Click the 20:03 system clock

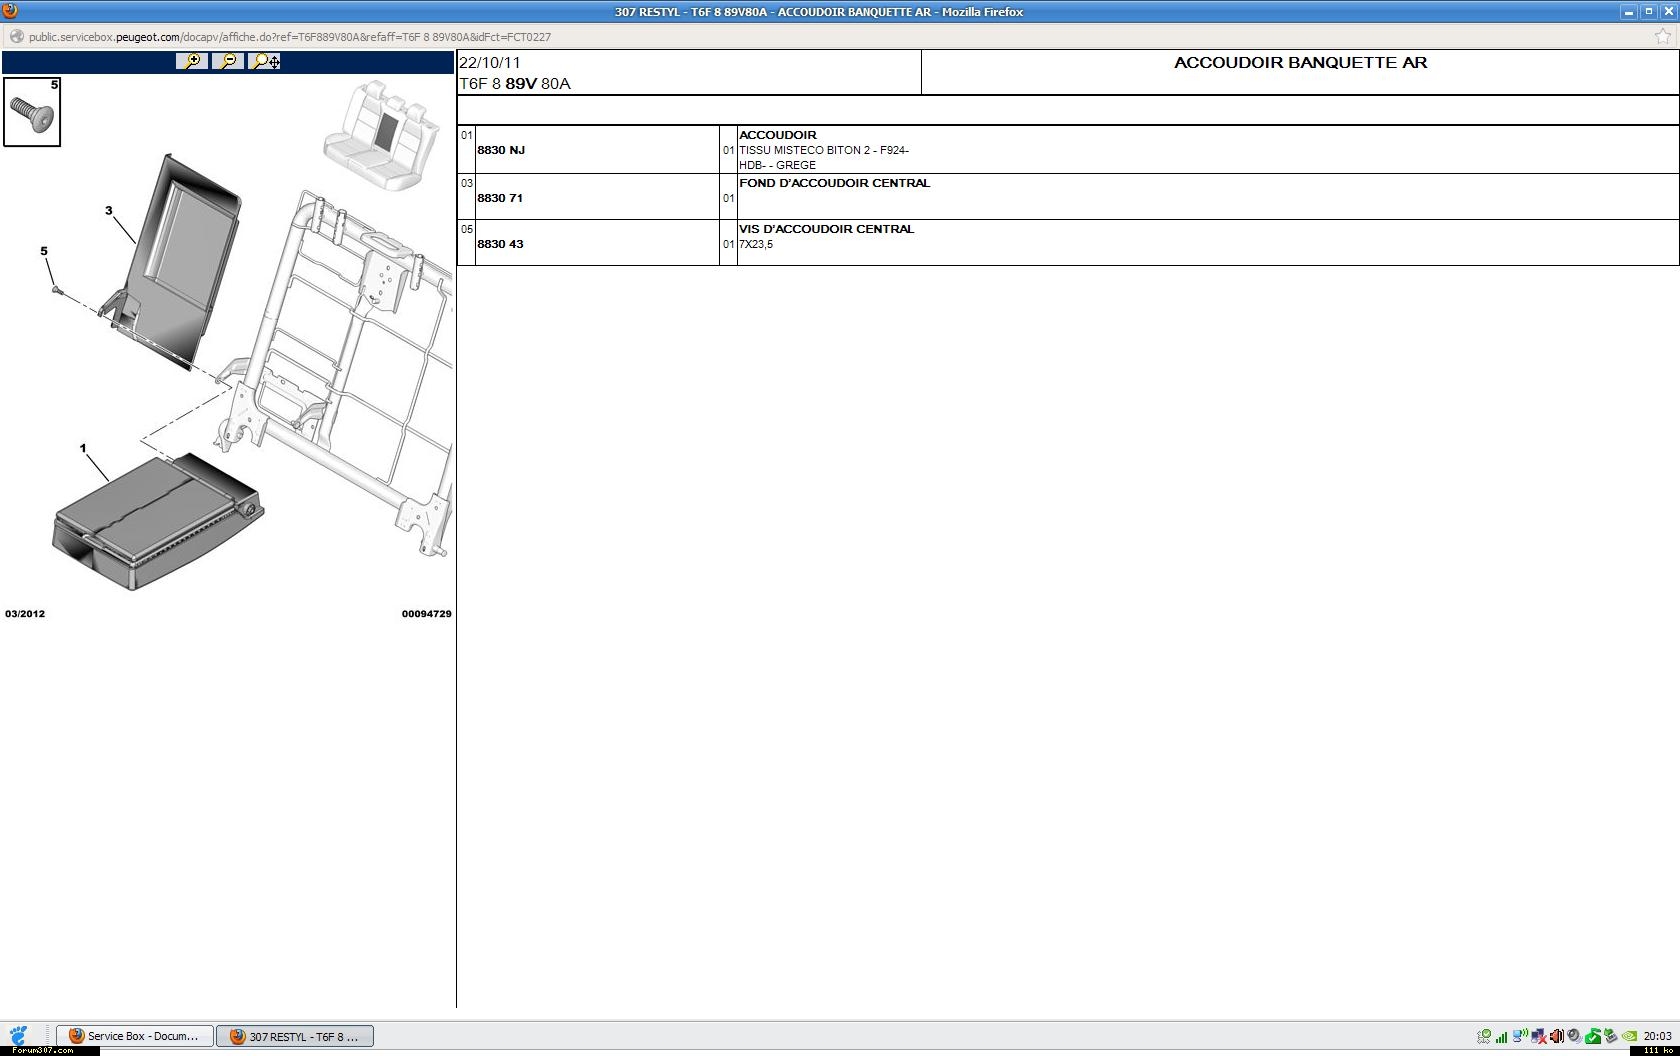tap(1657, 1036)
